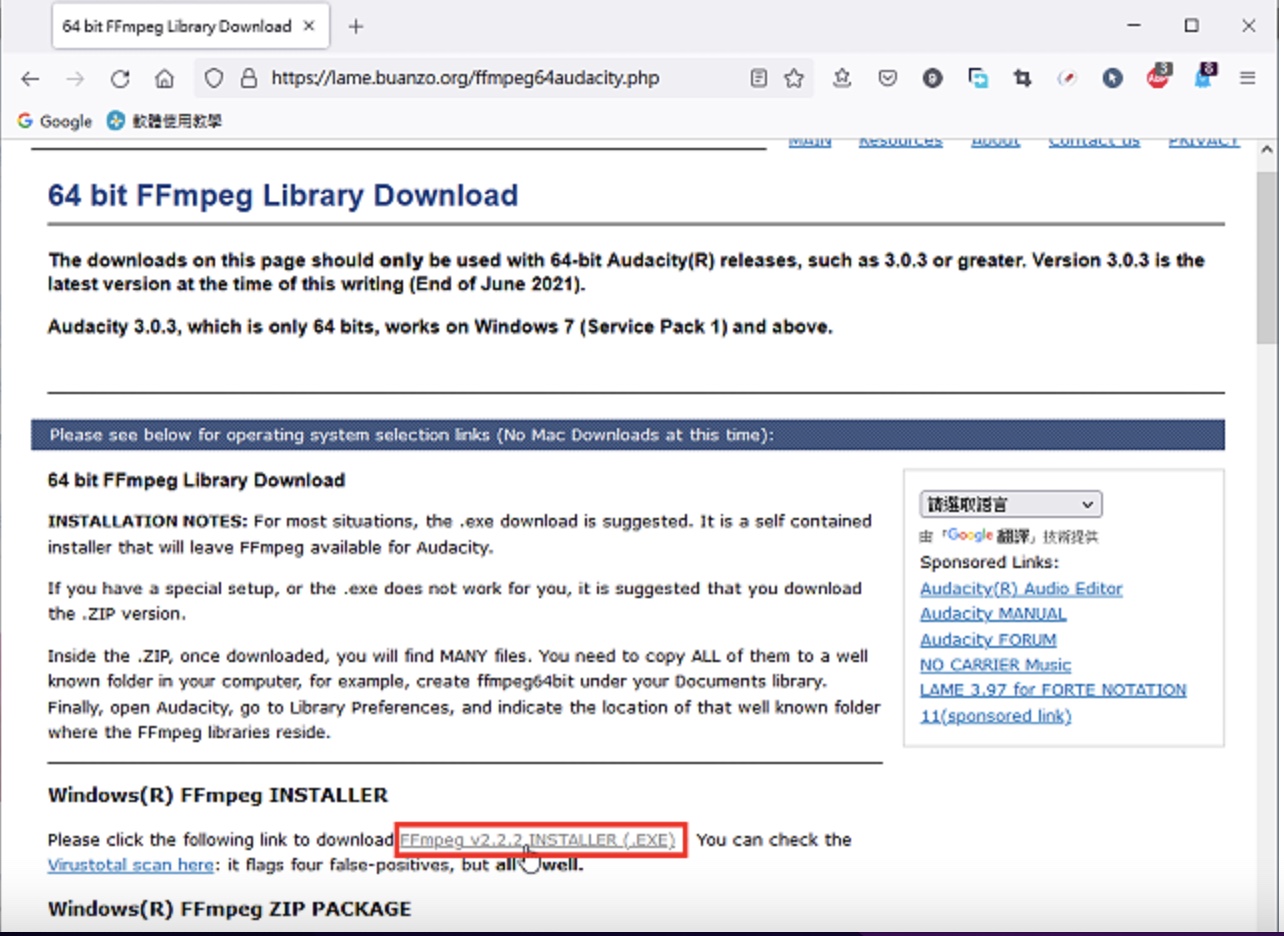
Task: Open the blue translate/copy extension icon
Action: (978, 78)
